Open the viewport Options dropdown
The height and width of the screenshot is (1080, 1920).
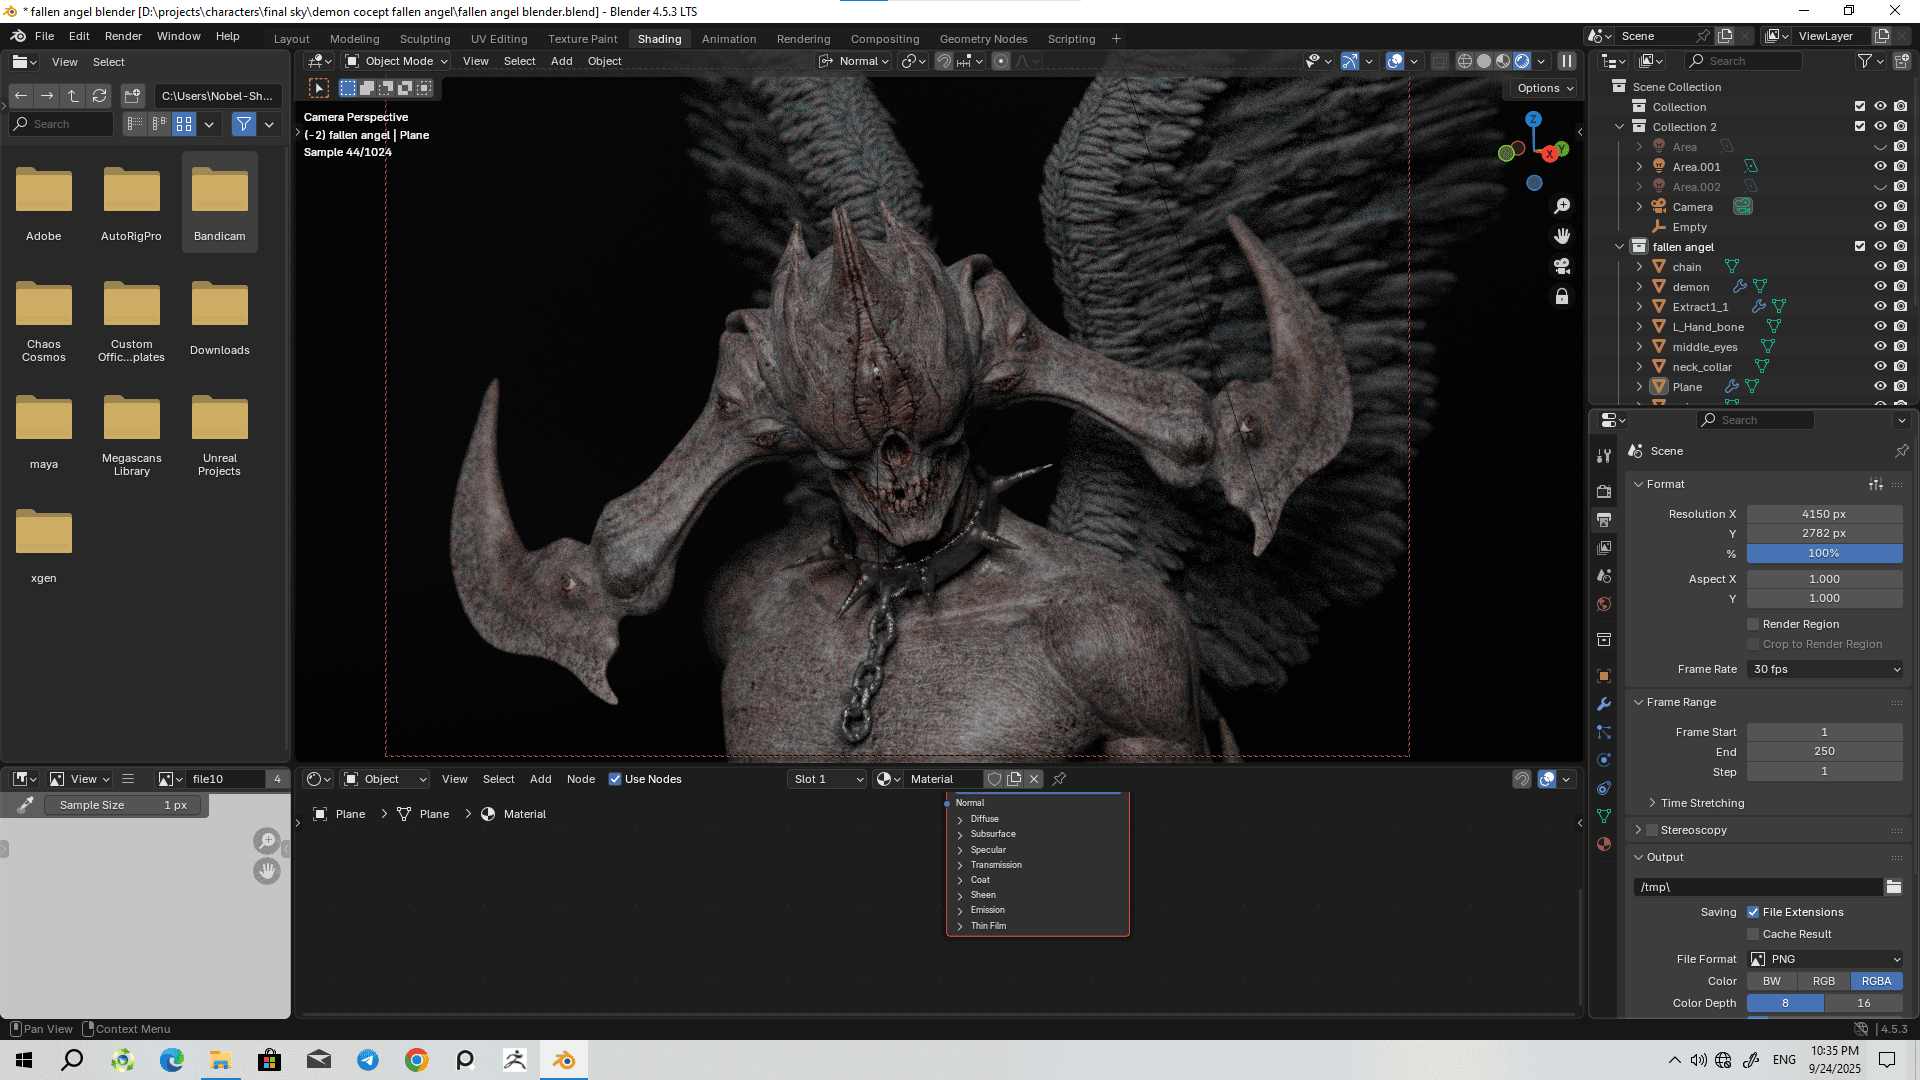[1546, 88]
